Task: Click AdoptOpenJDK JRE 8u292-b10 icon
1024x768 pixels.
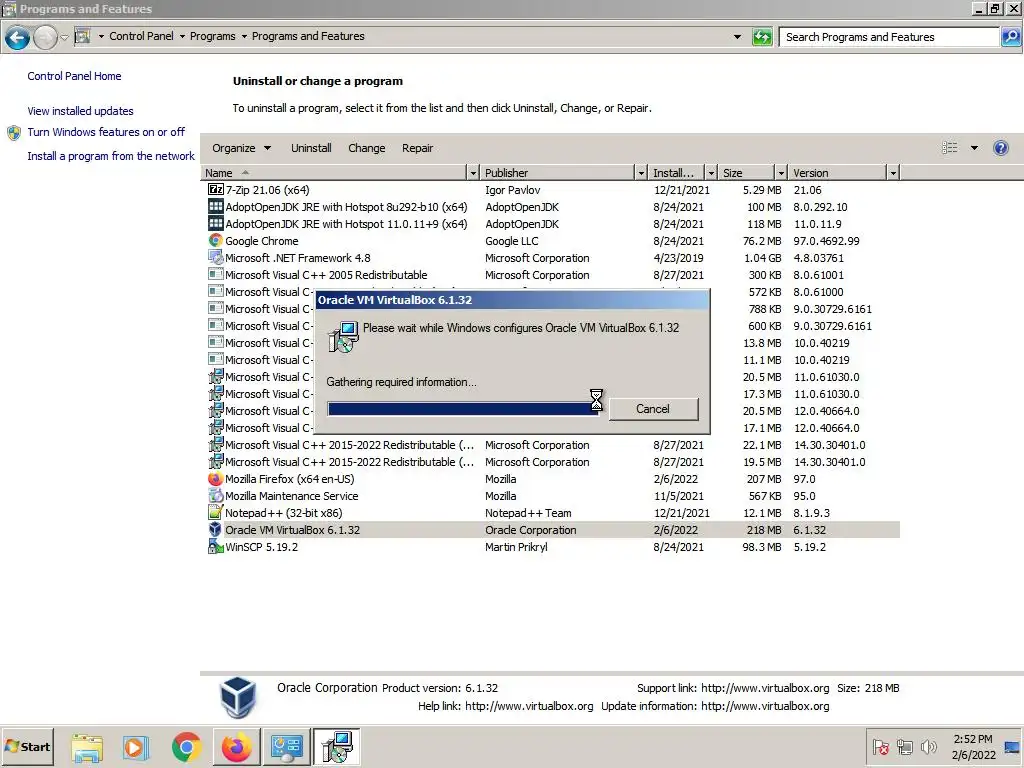Action: 216,206
